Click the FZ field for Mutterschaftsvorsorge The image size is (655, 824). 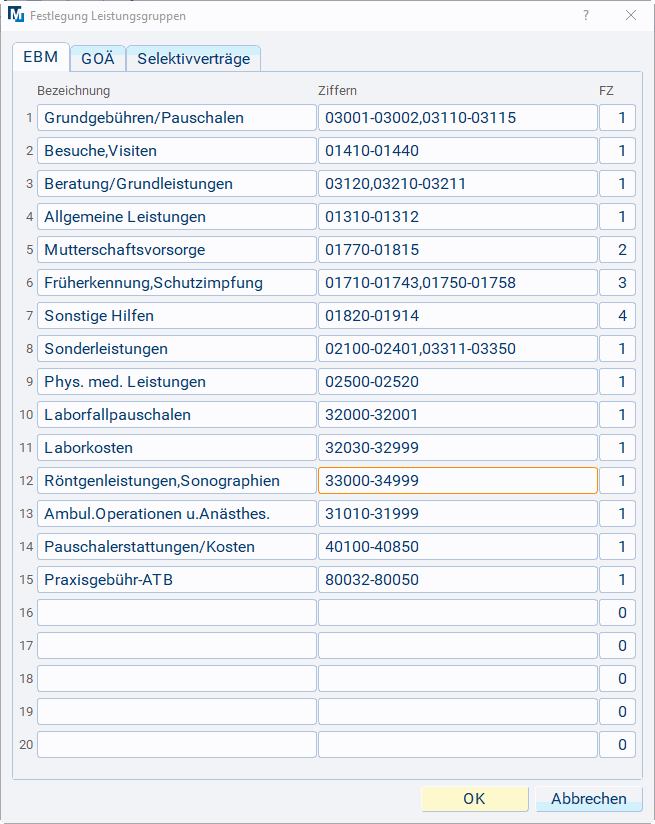pyautogui.click(x=618, y=250)
